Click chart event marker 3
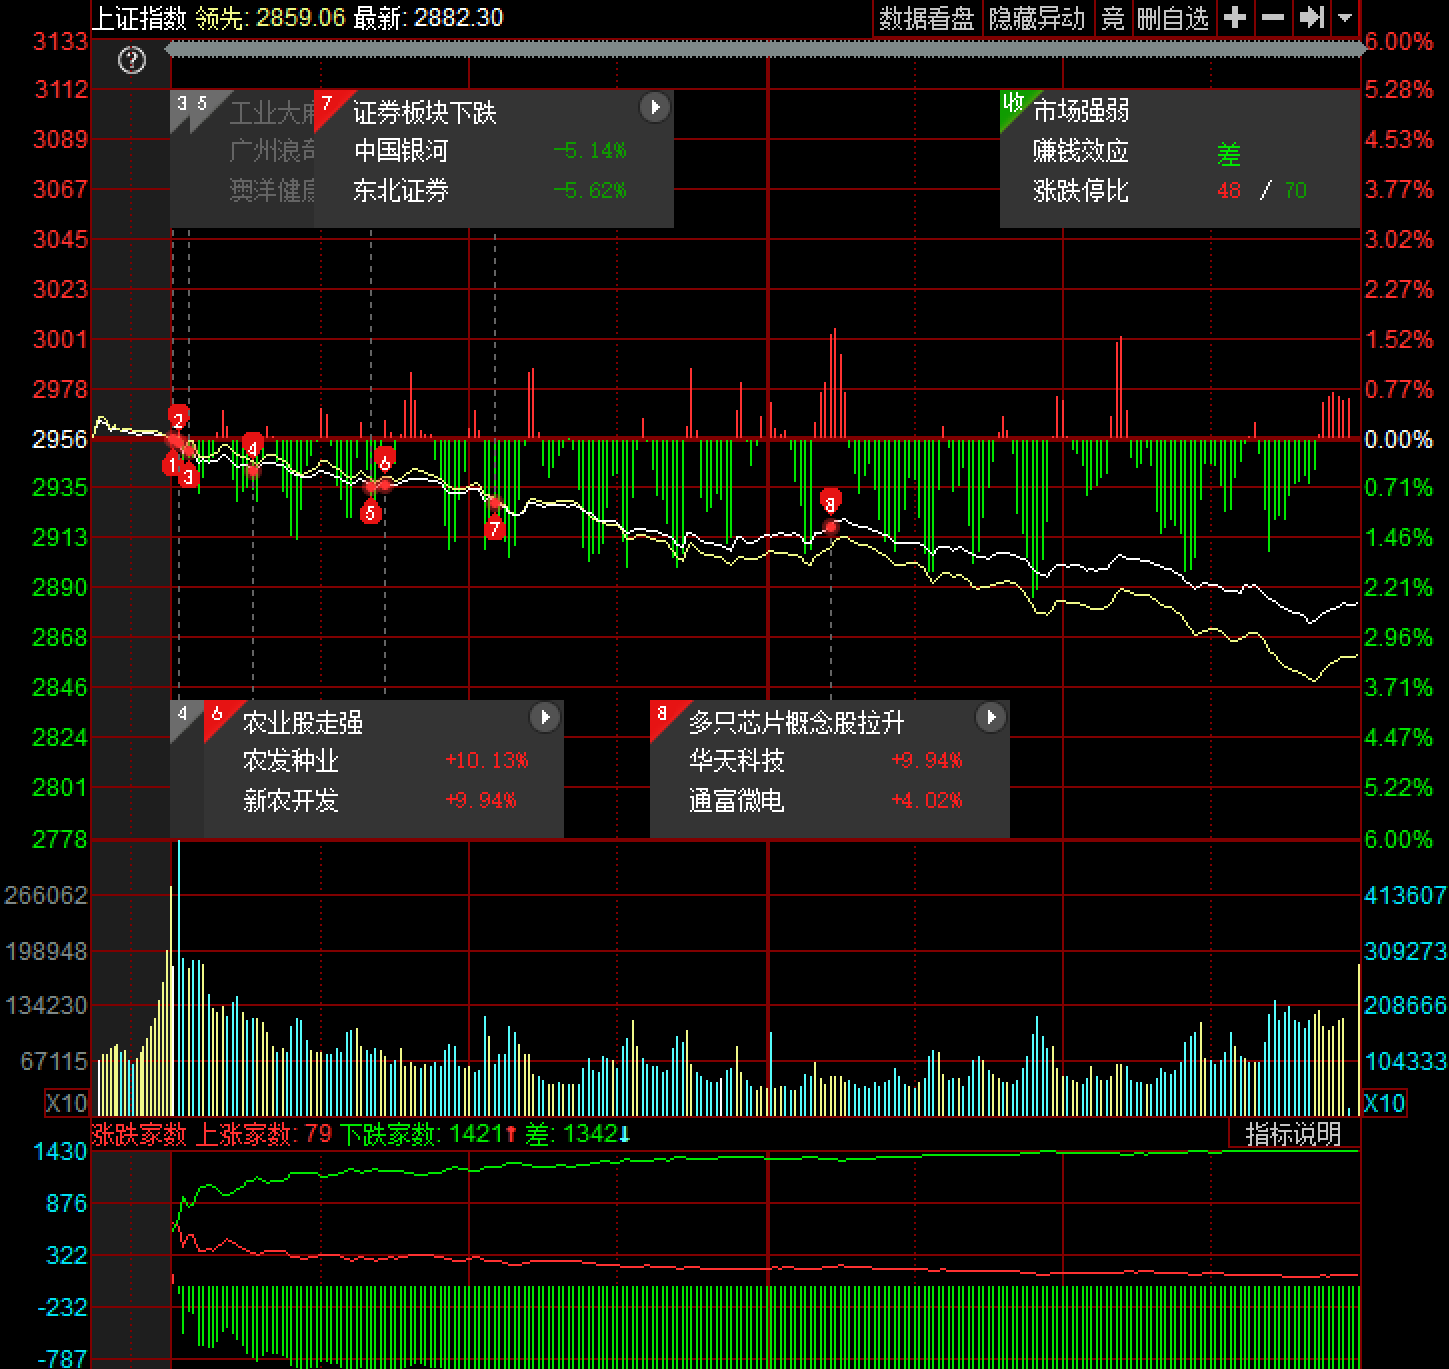The width and height of the screenshot is (1449, 1369). coord(189,477)
